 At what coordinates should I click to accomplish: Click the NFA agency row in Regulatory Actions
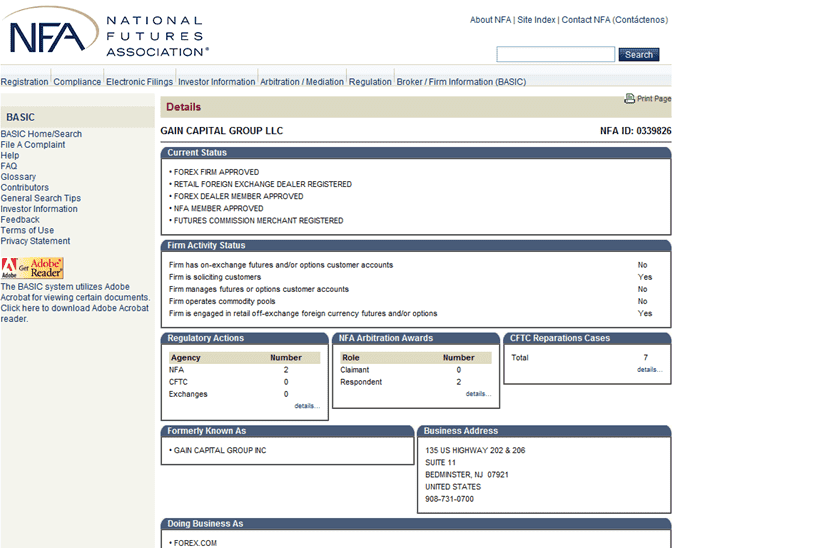coord(244,370)
